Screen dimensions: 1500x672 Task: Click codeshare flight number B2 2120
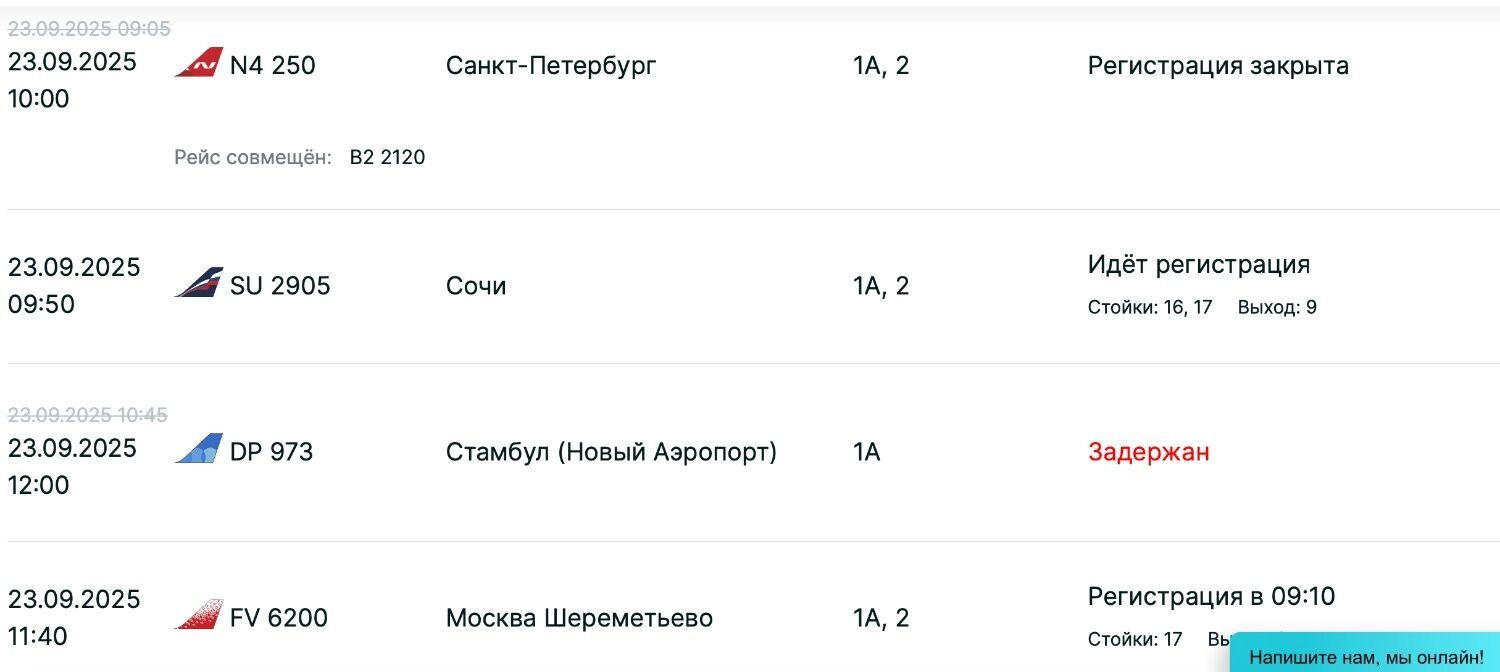click(387, 157)
